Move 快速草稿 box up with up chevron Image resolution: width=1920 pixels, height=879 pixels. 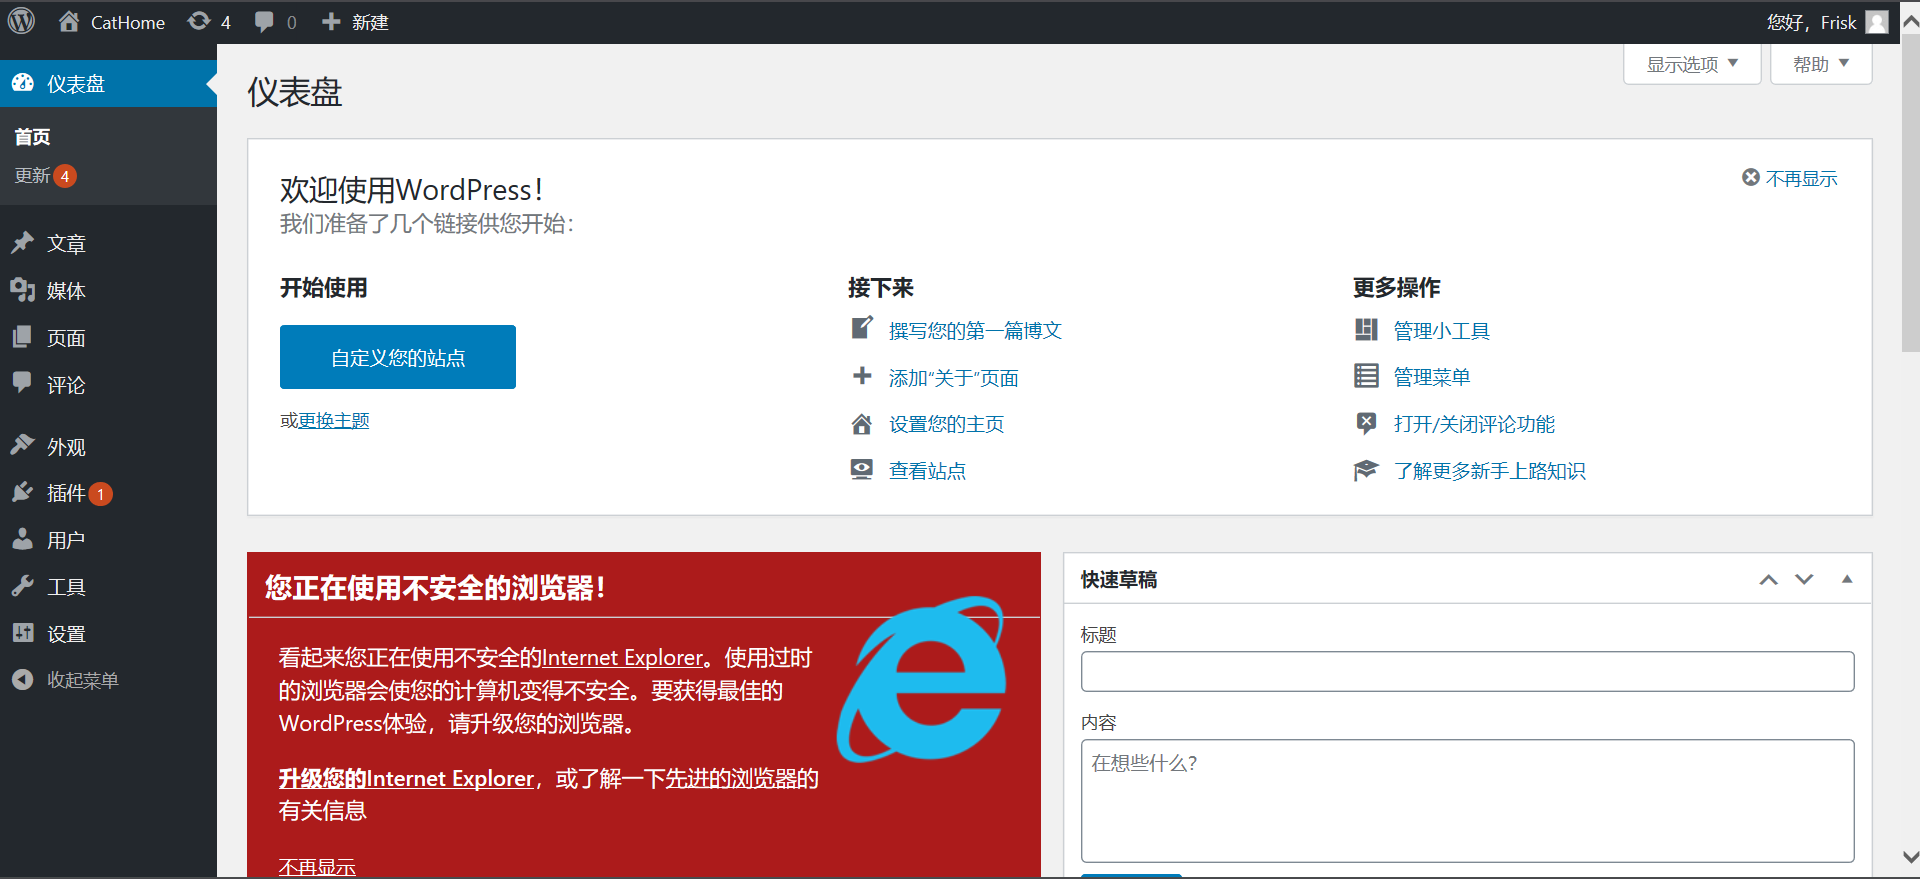click(x=1769, y=579)
